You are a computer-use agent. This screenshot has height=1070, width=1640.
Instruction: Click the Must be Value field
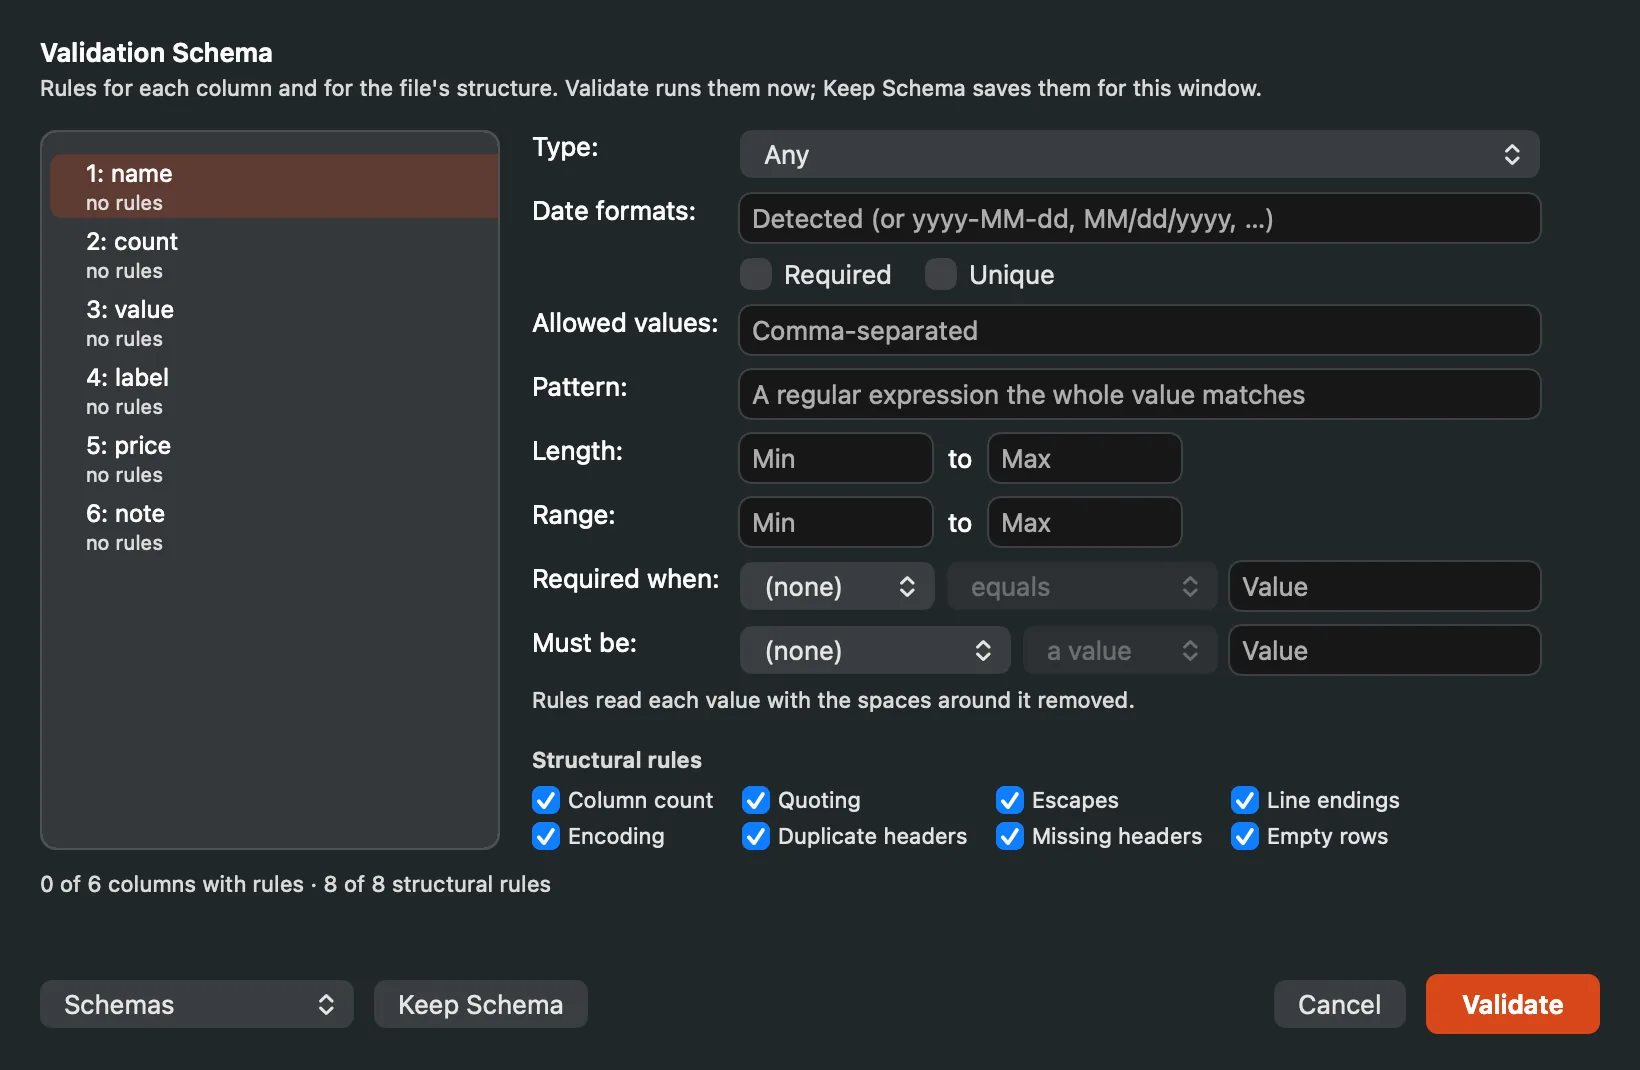[1385, 651]
